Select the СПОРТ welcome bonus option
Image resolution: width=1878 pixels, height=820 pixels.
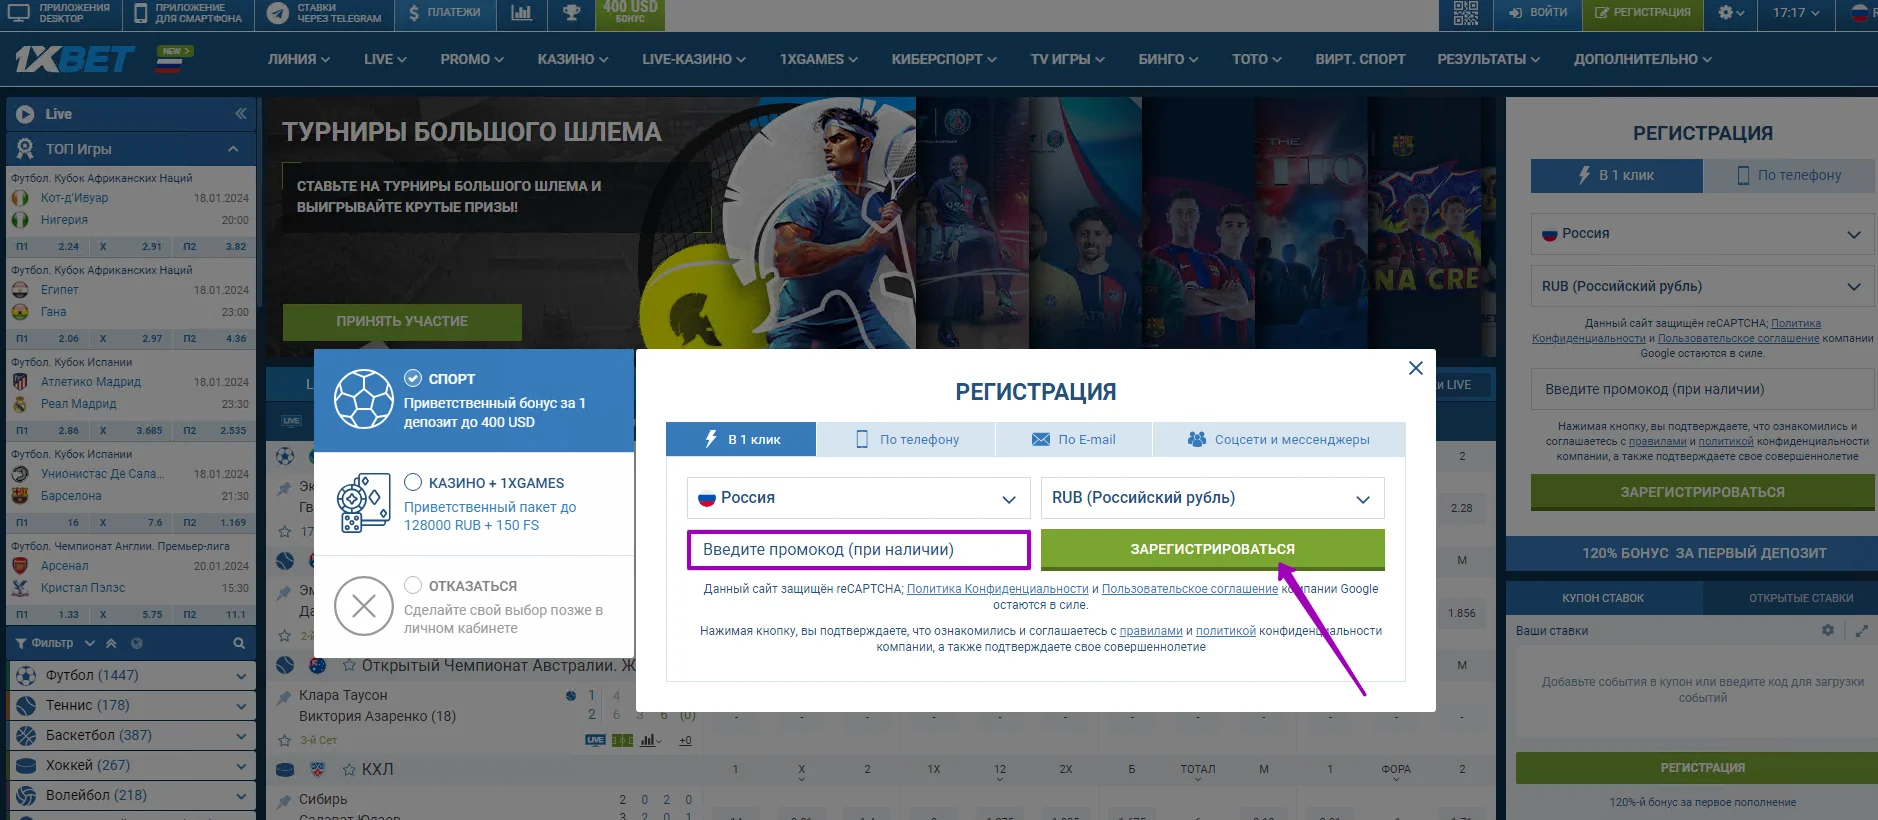[x=474, y=400]
